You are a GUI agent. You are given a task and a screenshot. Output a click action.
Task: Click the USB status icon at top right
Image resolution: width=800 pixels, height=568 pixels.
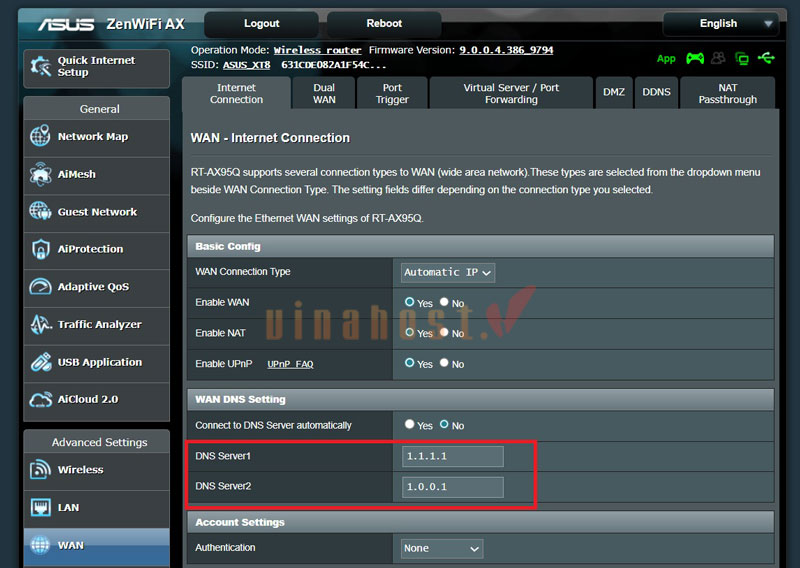[x=766, y=59]
